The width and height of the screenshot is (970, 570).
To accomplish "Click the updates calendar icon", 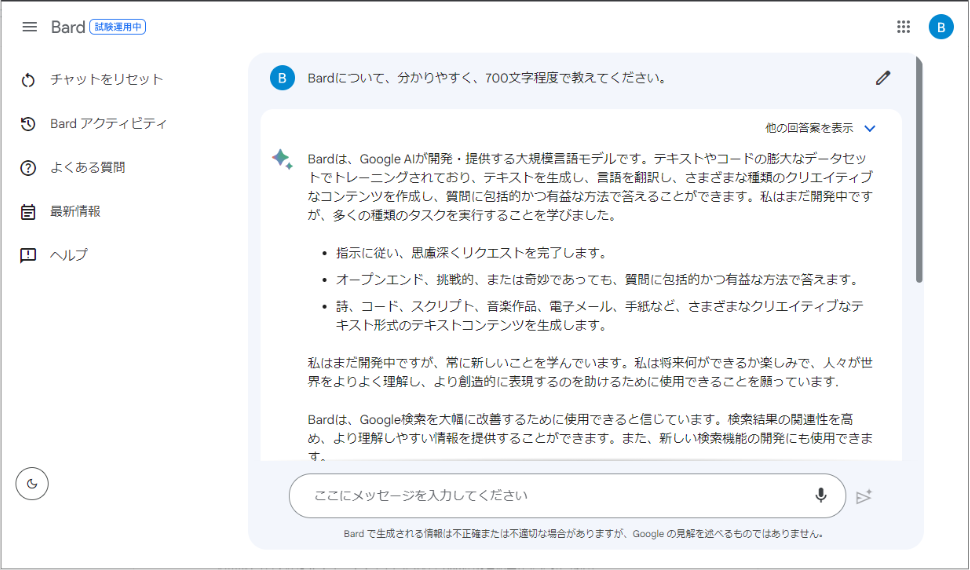I will (28, 212).
